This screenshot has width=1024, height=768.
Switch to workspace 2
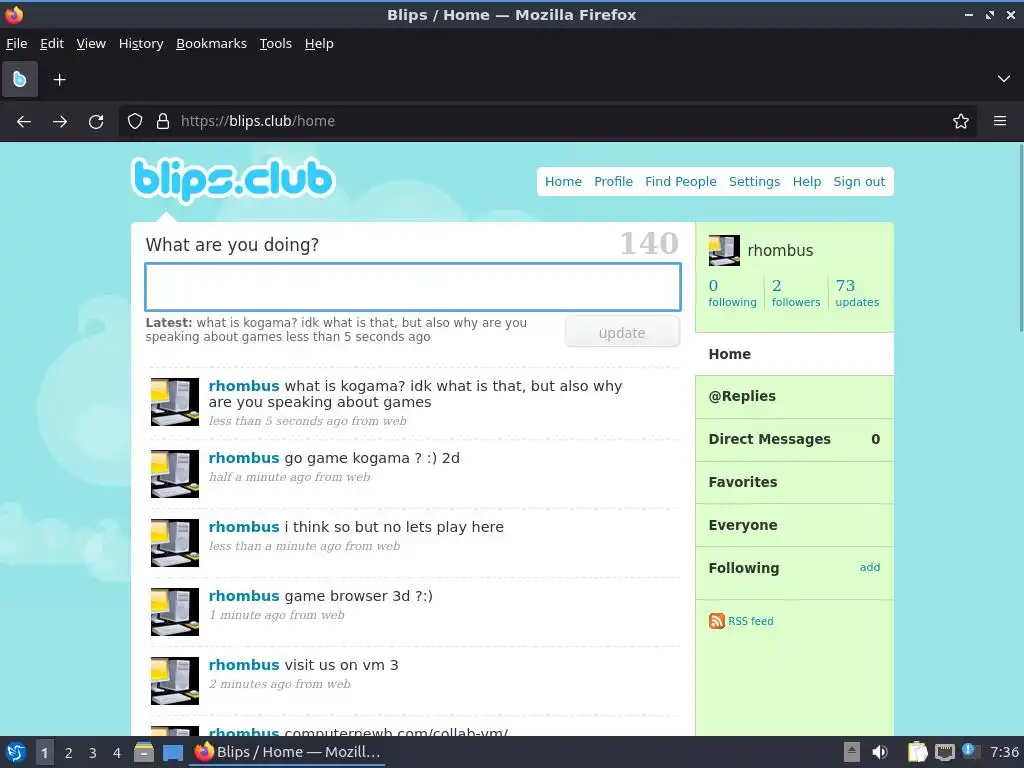(x=69, y=753)
